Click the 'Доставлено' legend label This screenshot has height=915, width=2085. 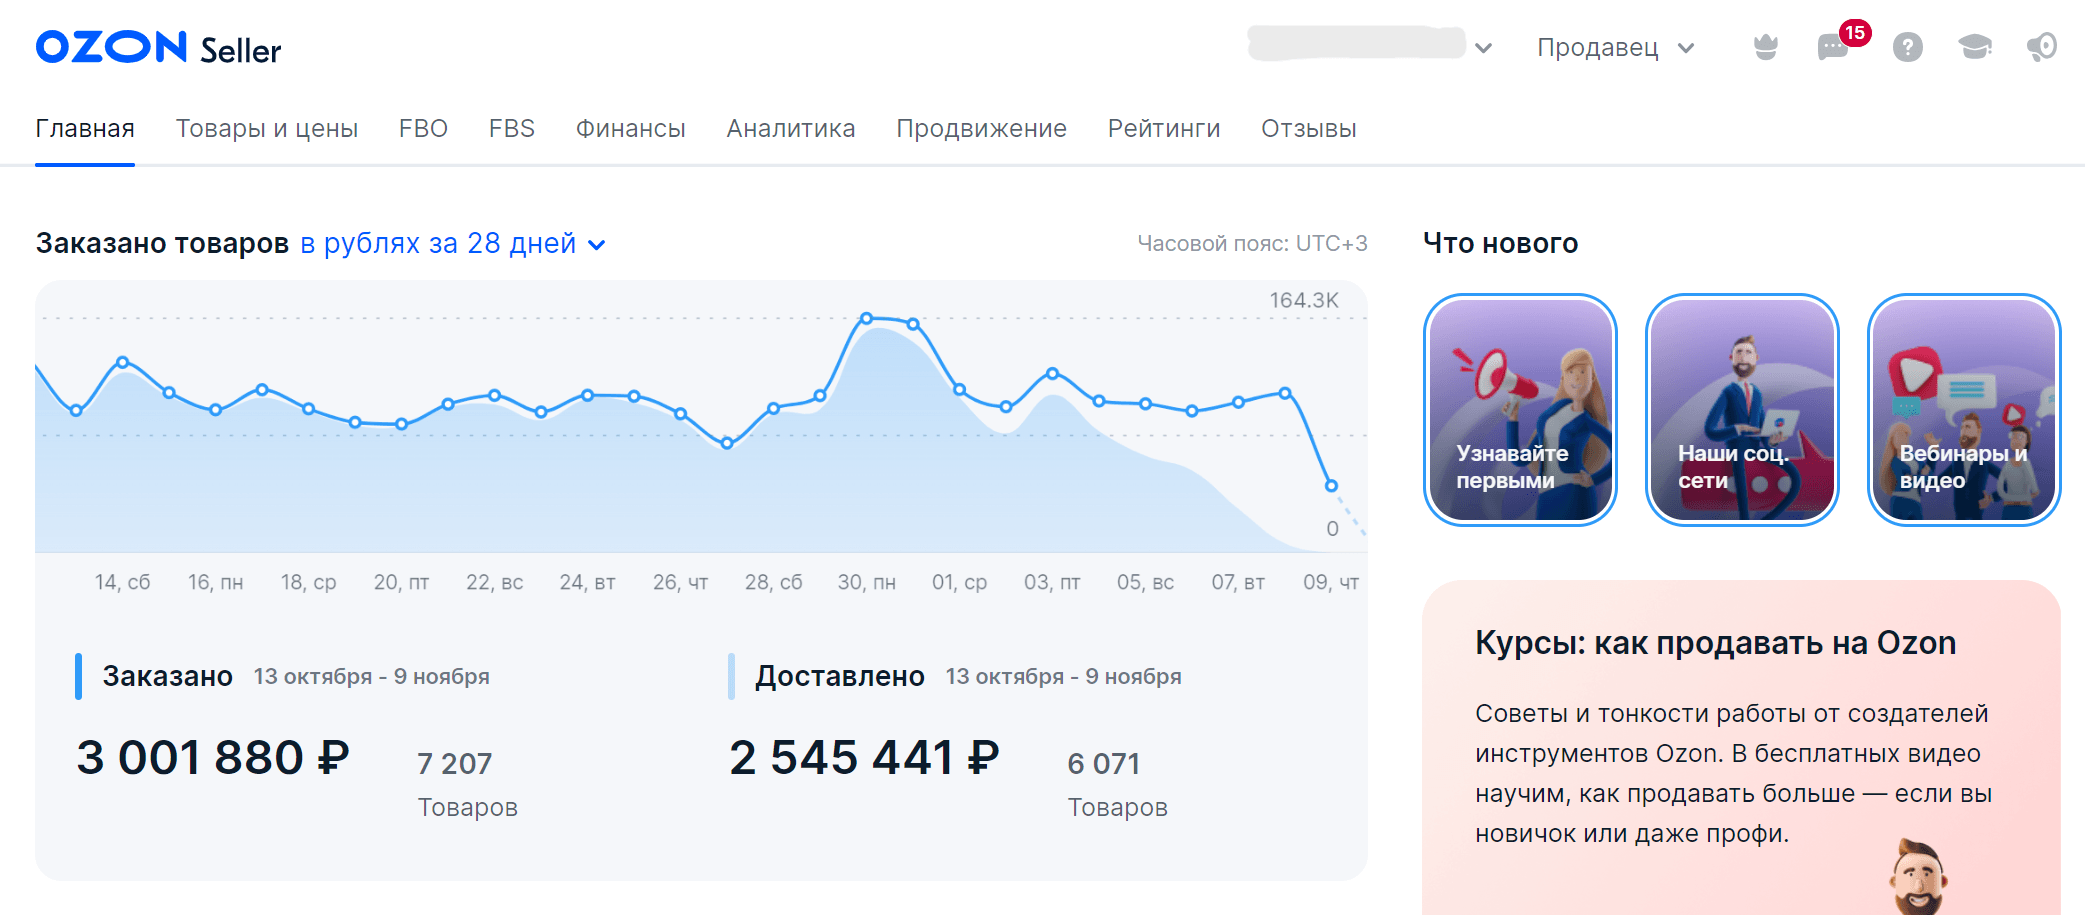840,676
